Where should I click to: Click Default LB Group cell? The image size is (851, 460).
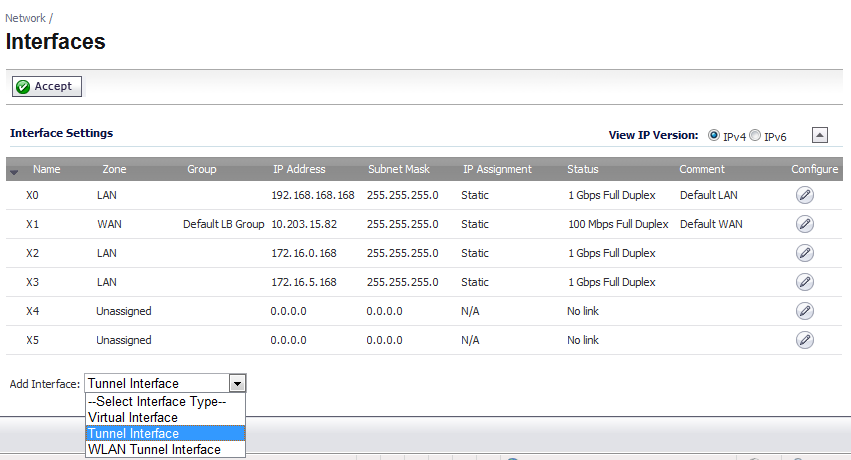click(x=224, y=224)
